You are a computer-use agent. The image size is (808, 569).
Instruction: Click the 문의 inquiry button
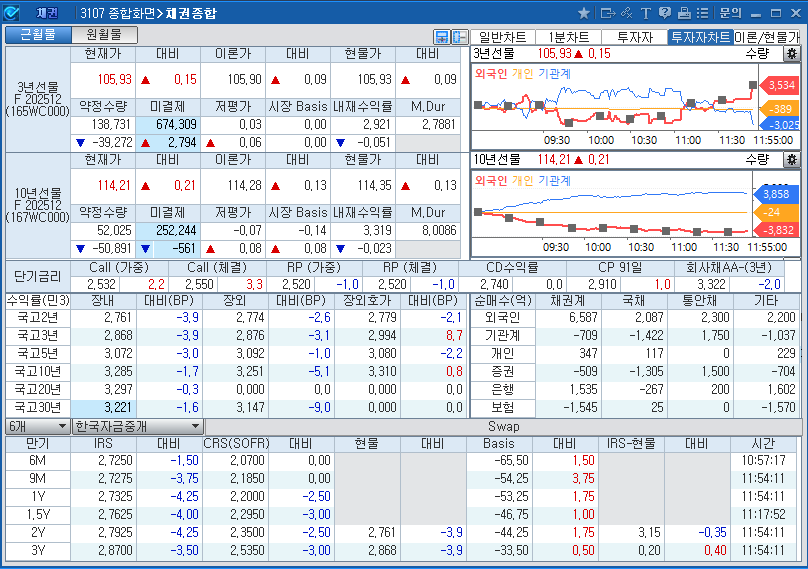730,13
